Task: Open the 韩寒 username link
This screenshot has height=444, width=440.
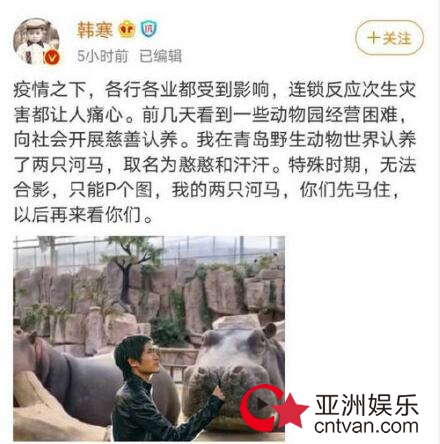Action: click(95, 30)
